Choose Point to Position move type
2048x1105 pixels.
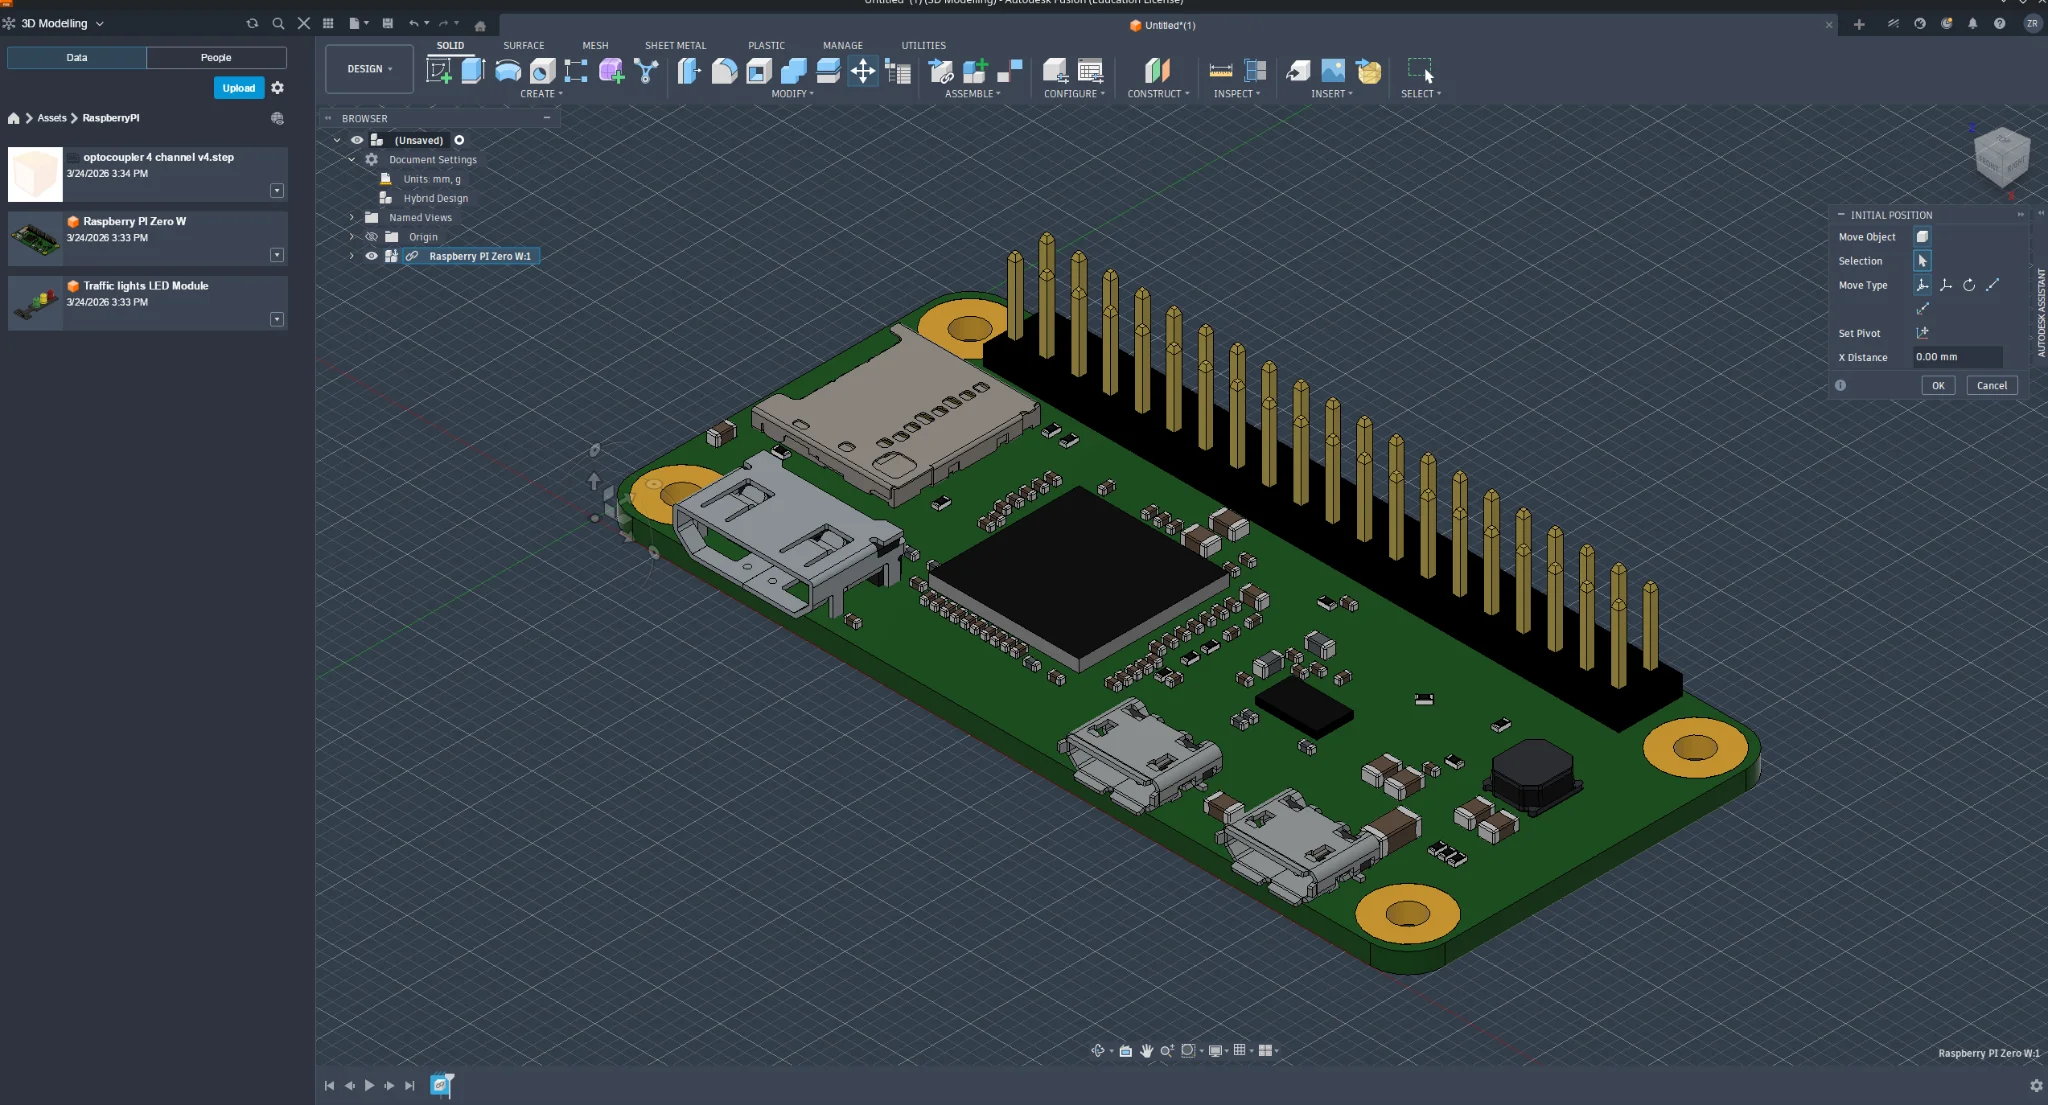pyautogui.click(x=1922, y=308)
